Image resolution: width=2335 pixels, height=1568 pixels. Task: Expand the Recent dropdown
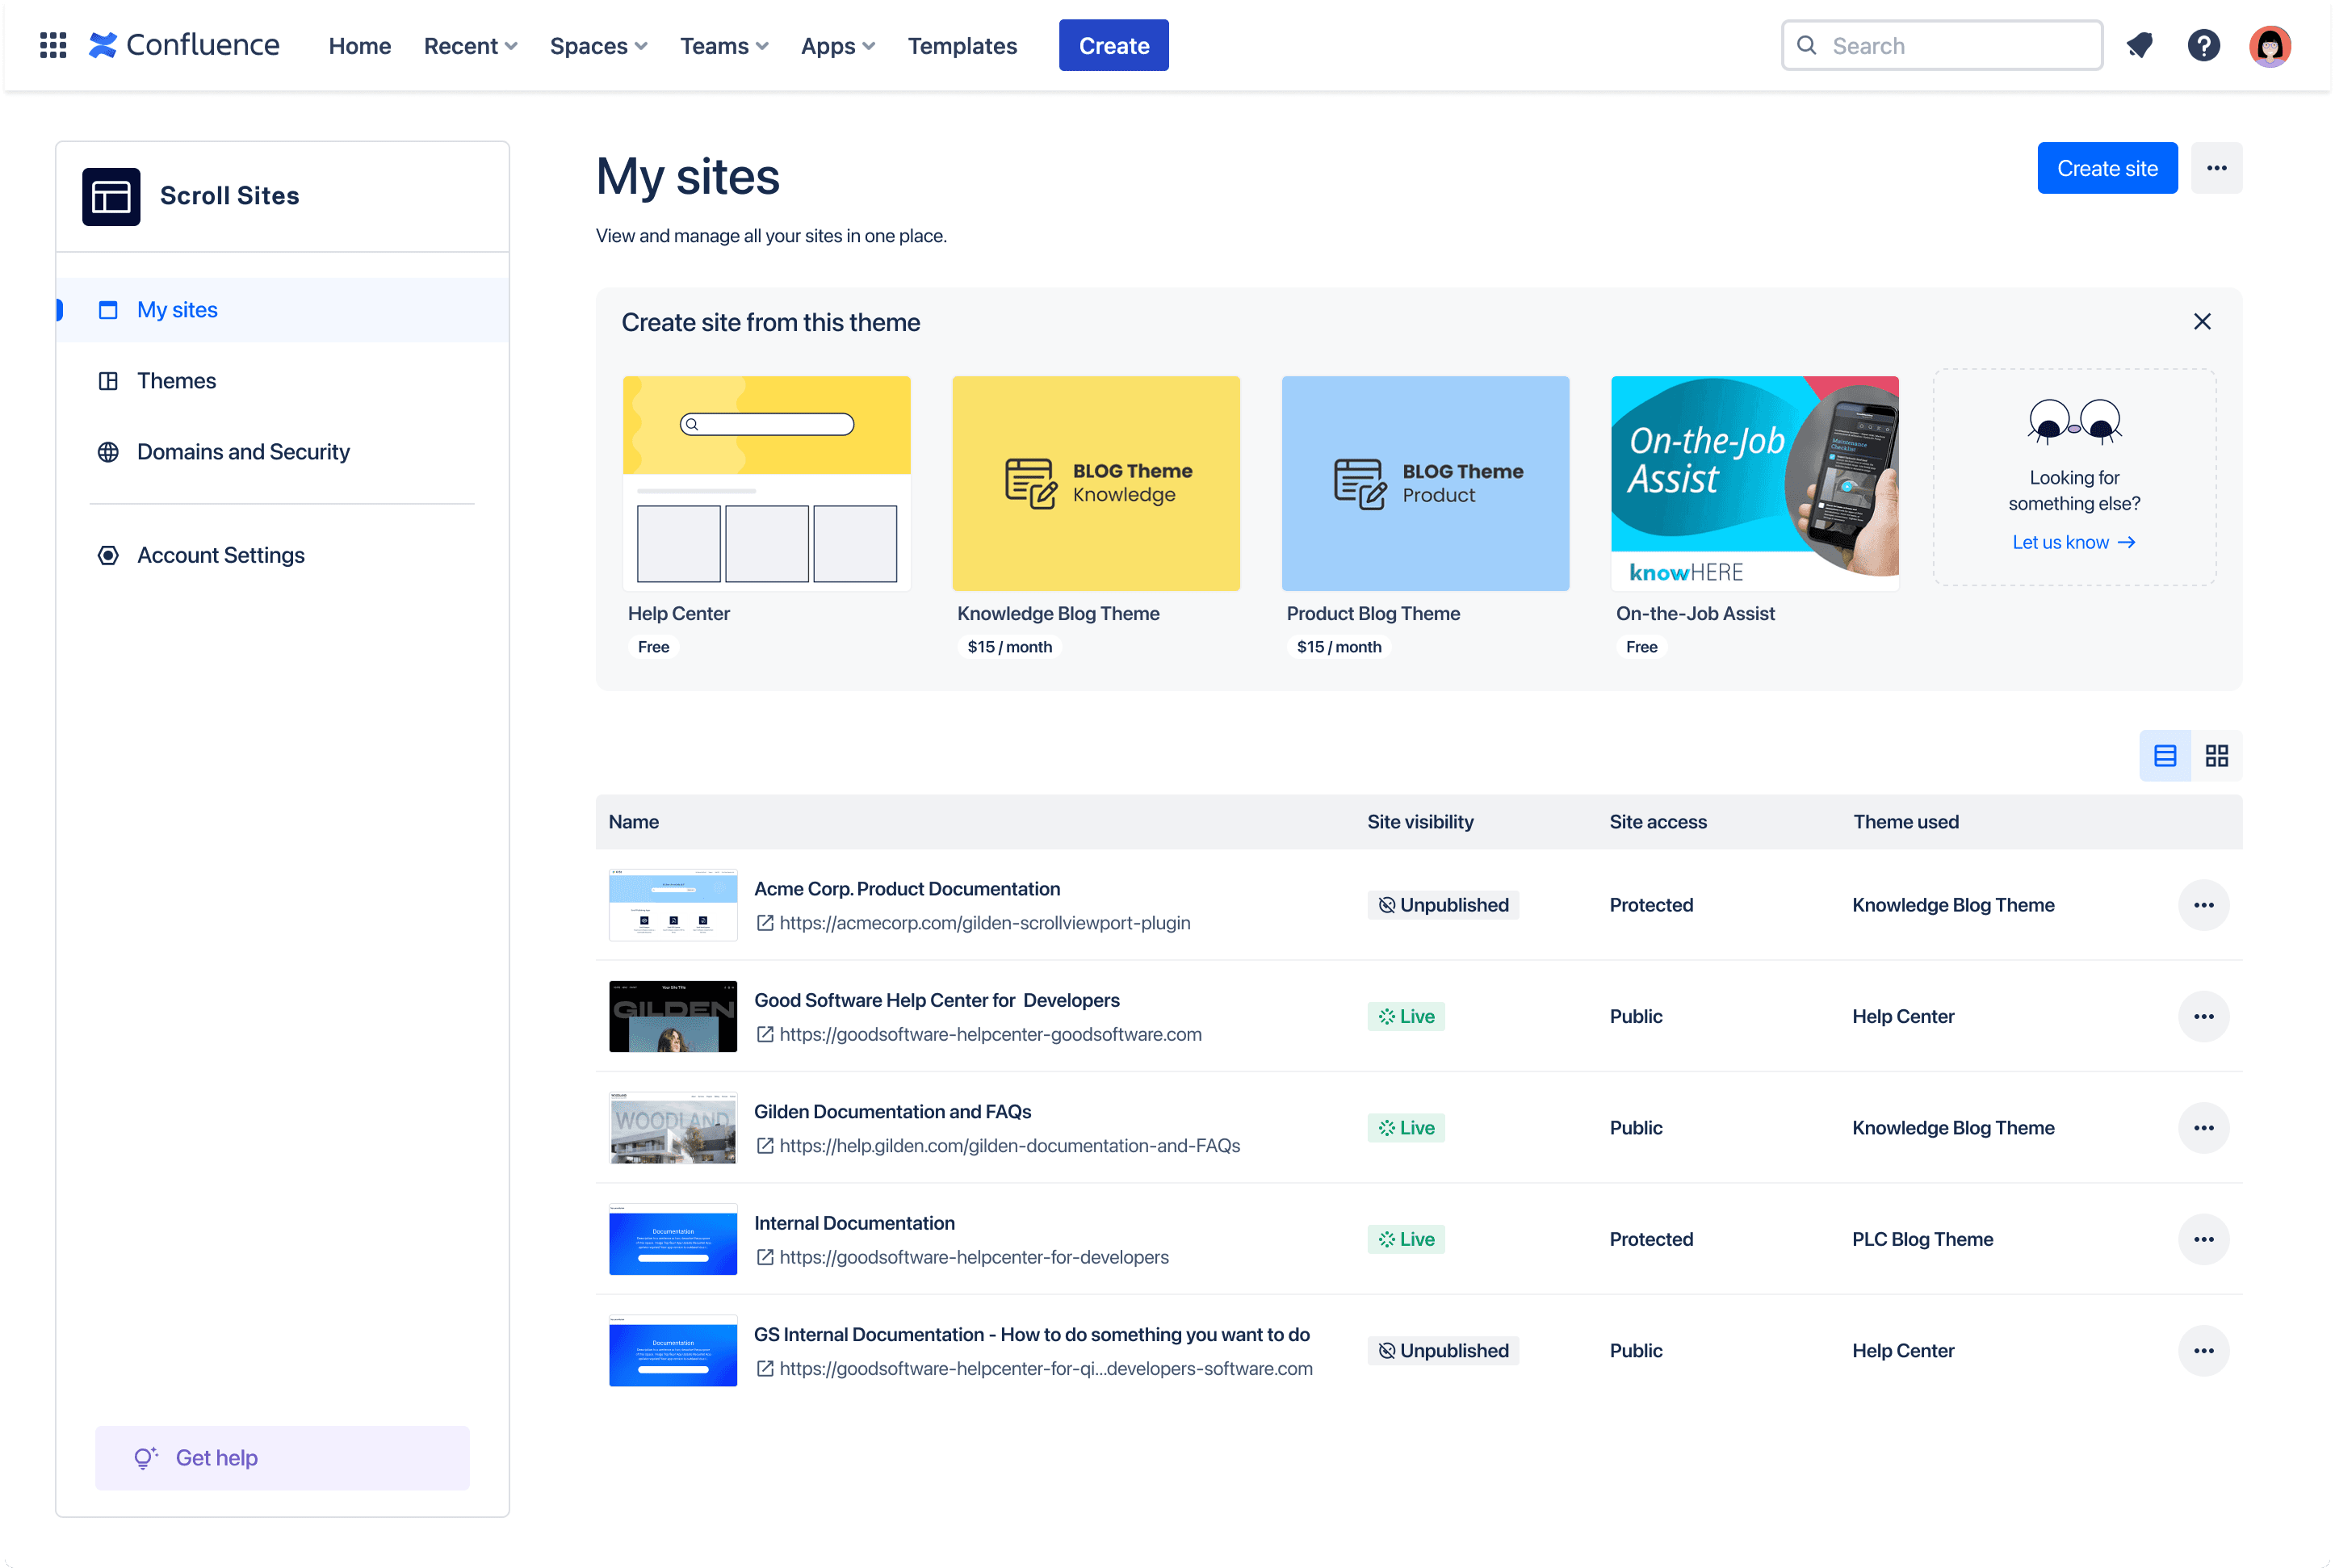(x=470, y=46)
